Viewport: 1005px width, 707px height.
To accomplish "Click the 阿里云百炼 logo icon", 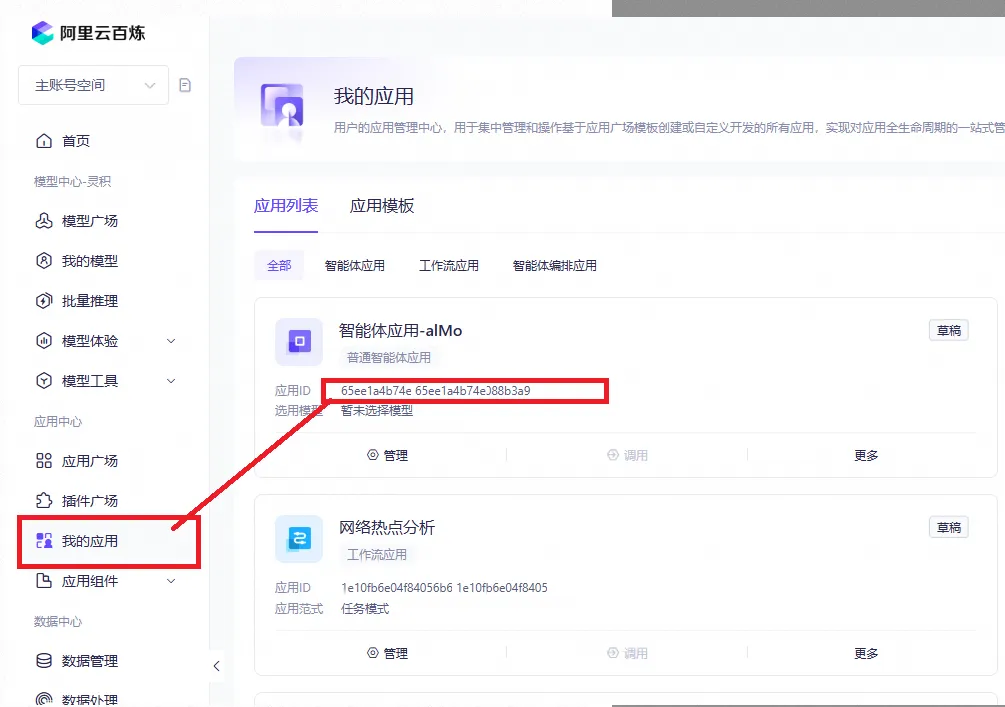I will [x=42, y=33].
